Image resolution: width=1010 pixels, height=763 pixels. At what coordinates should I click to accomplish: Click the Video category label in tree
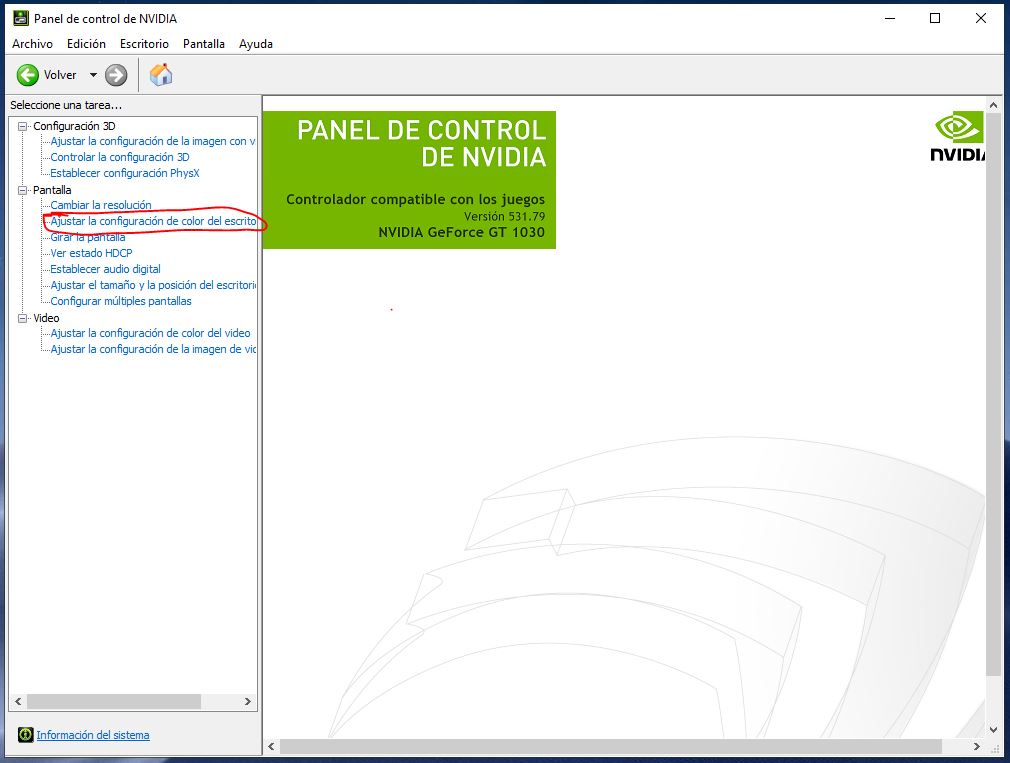pos(46,318)
